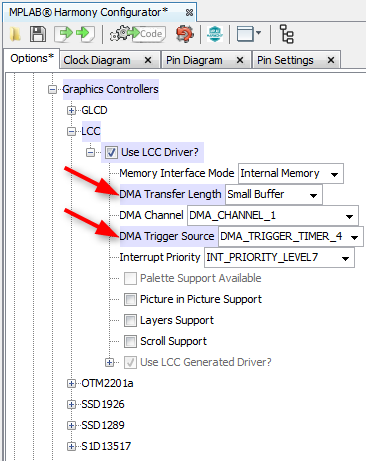The image size is (366, 461).
Task: Expand the Use LCC Generated Driver node
Action: point(109,362)
